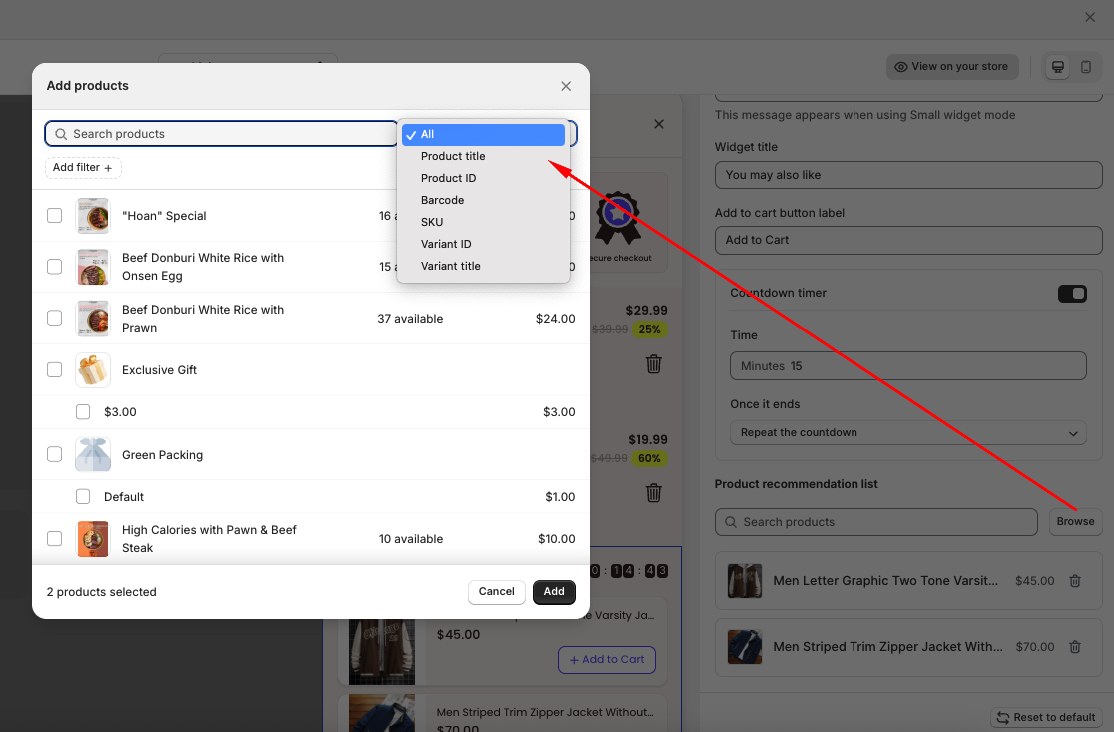Click the Add to cart button label field
Image resolution: width=1114 pixels, height=732 pixels.
pos(908,240)
